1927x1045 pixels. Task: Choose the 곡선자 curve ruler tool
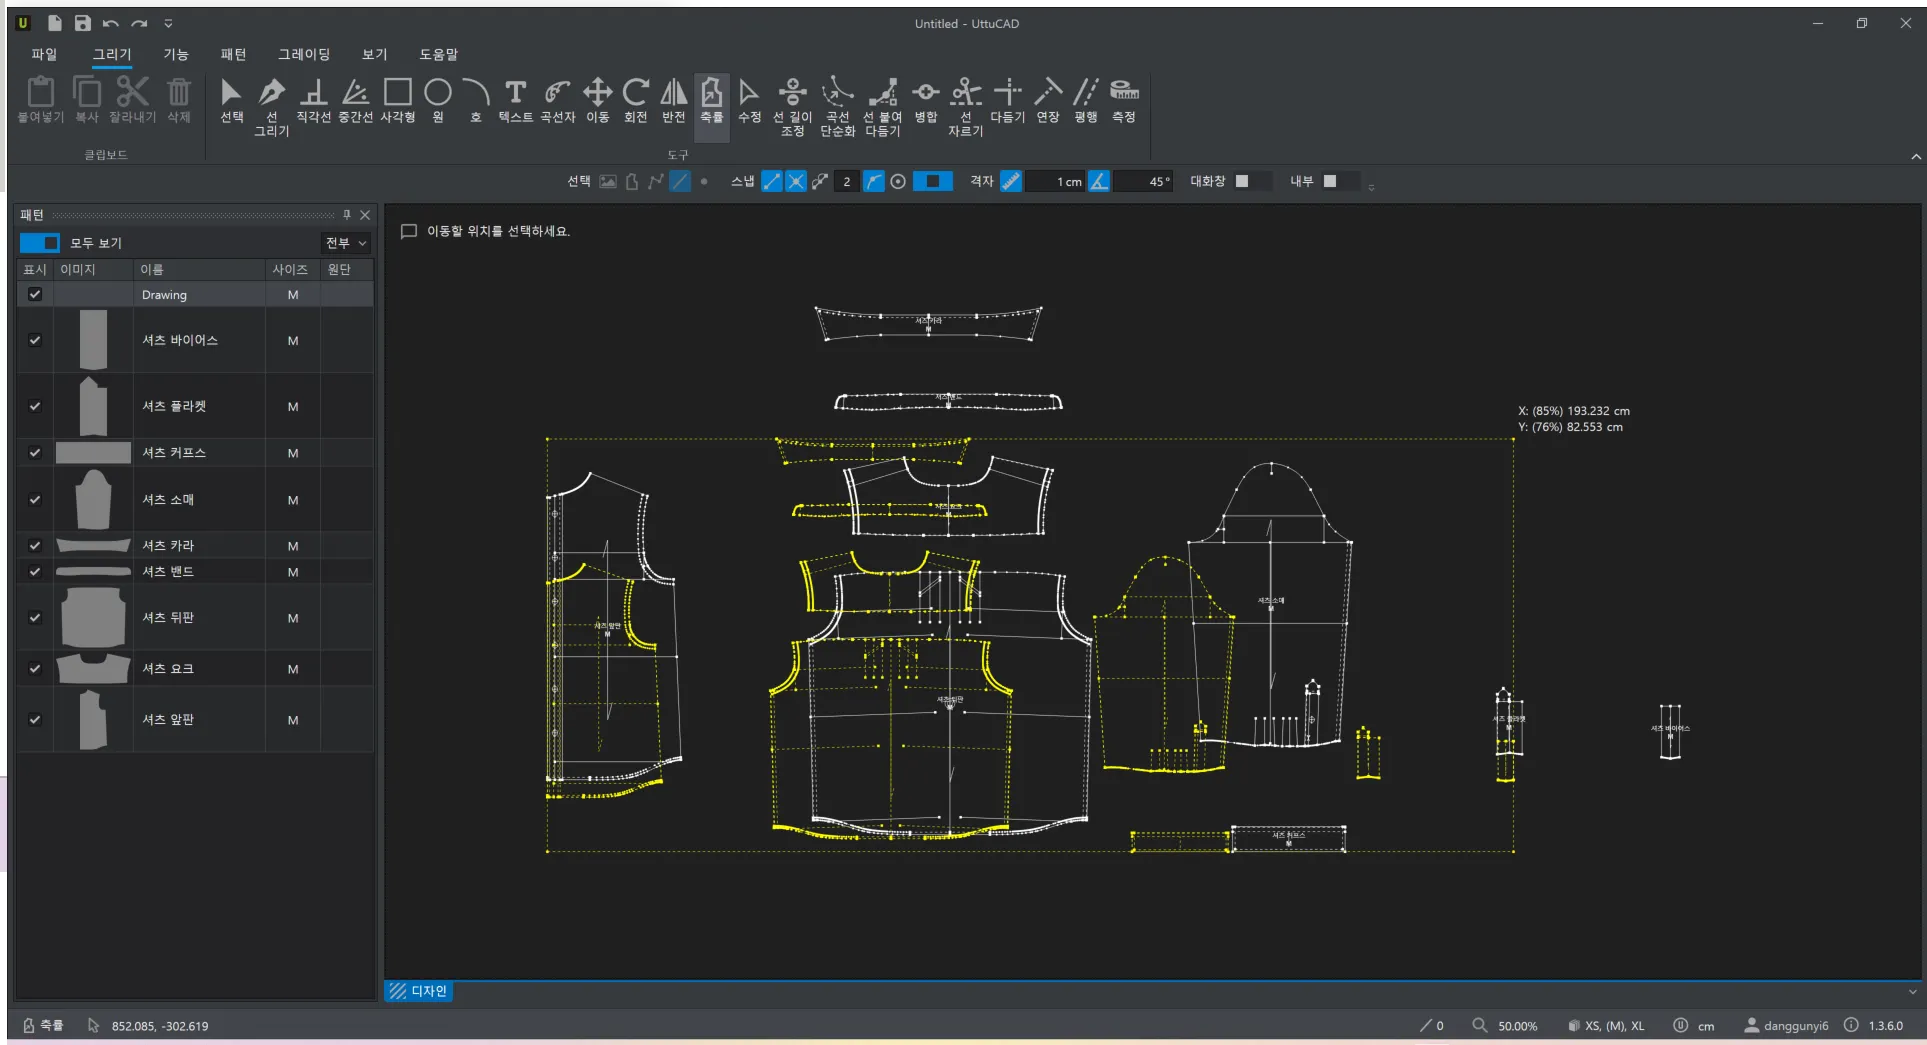557,101
